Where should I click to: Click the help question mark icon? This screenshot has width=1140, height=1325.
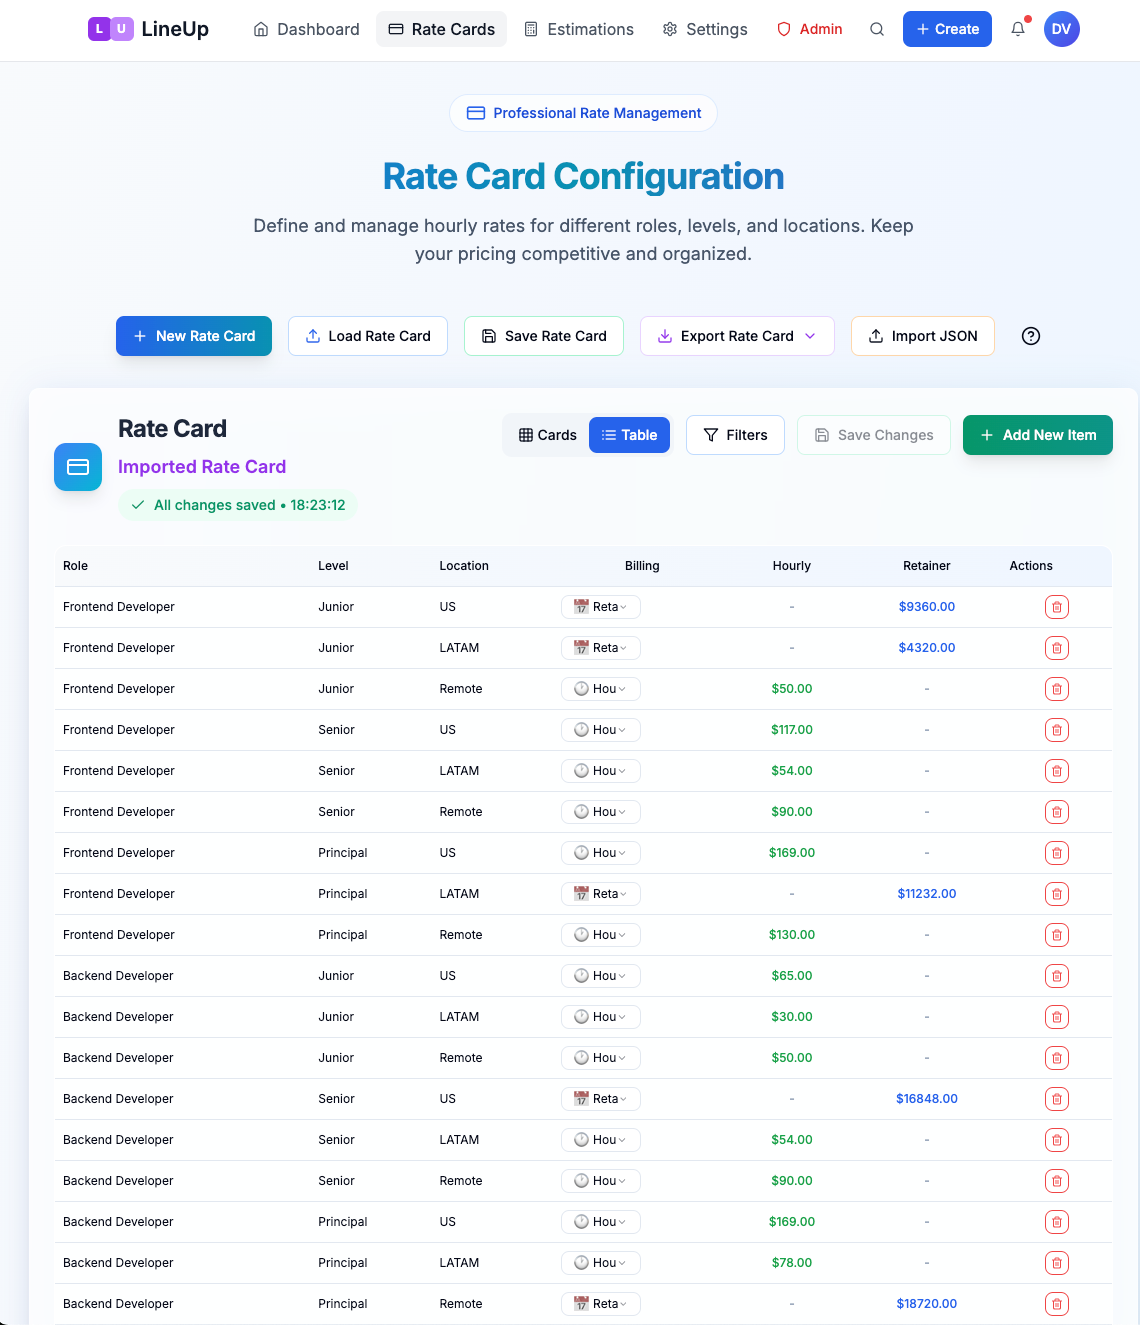pyautogui.click(x=1031, y=336)
